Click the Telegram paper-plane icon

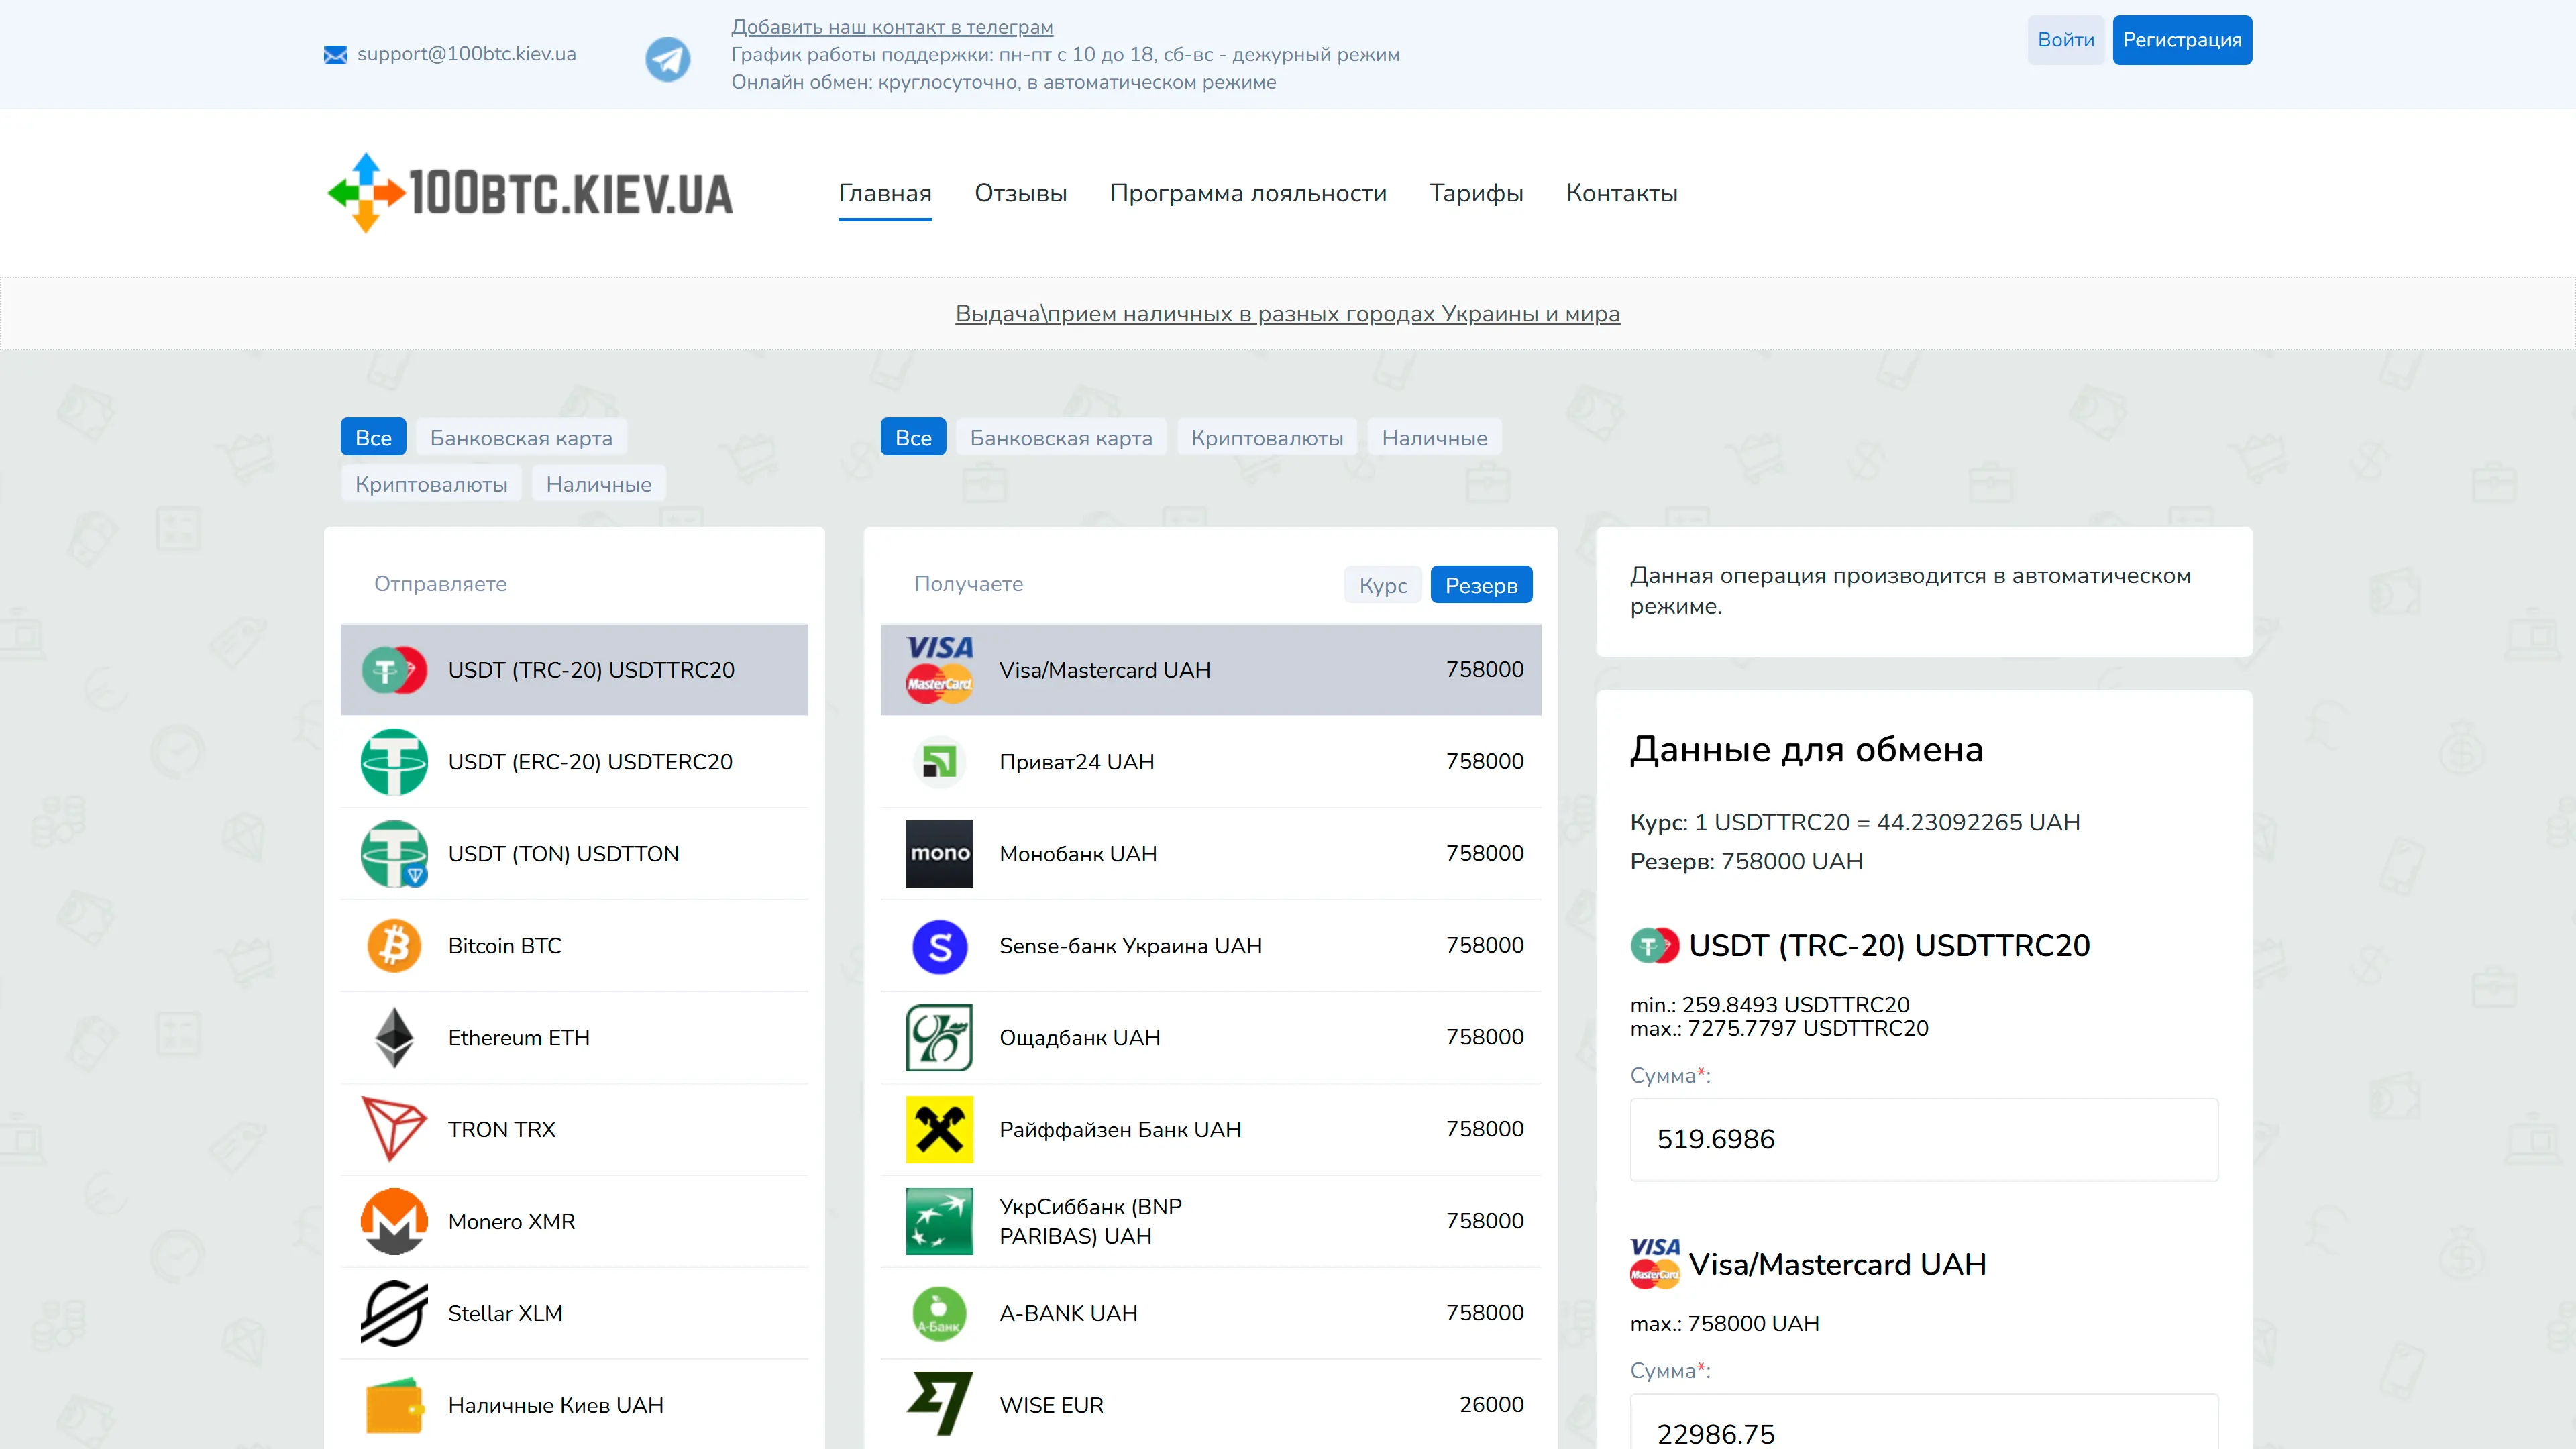667,58
